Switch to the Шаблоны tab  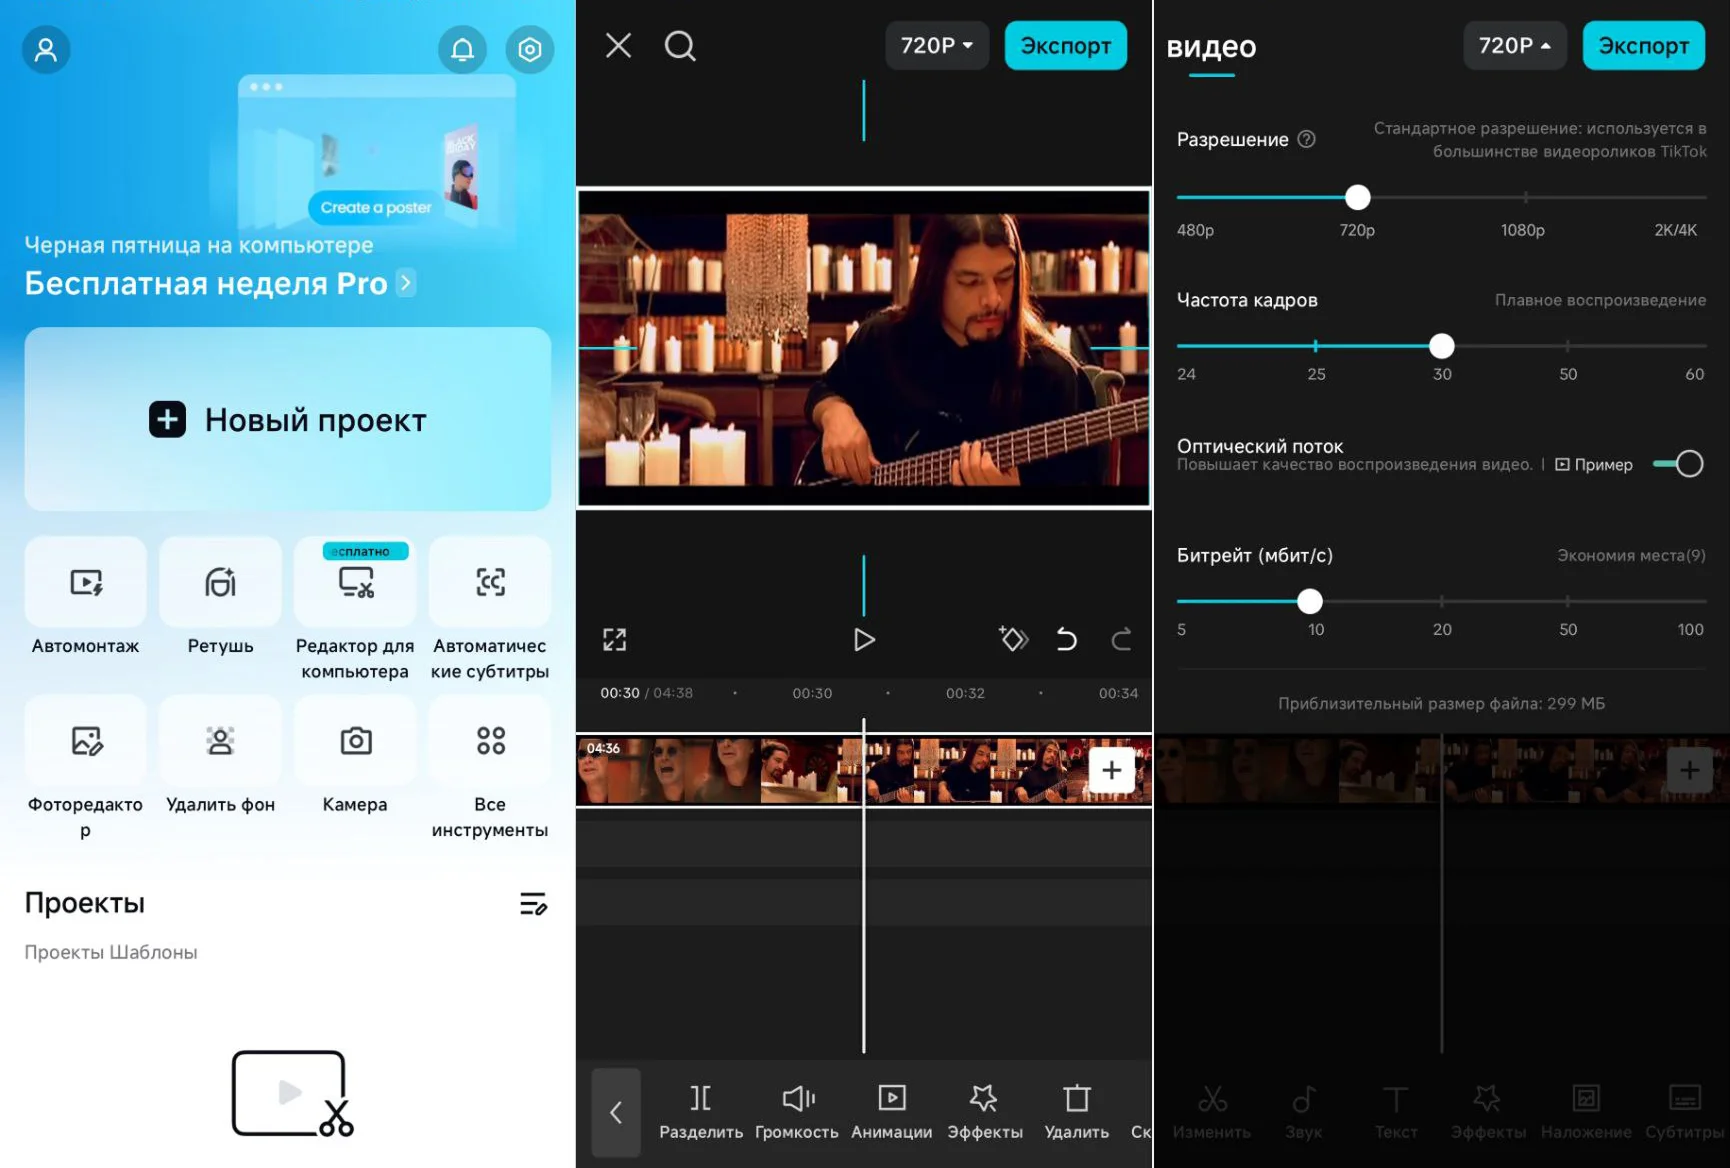[153, 952]
